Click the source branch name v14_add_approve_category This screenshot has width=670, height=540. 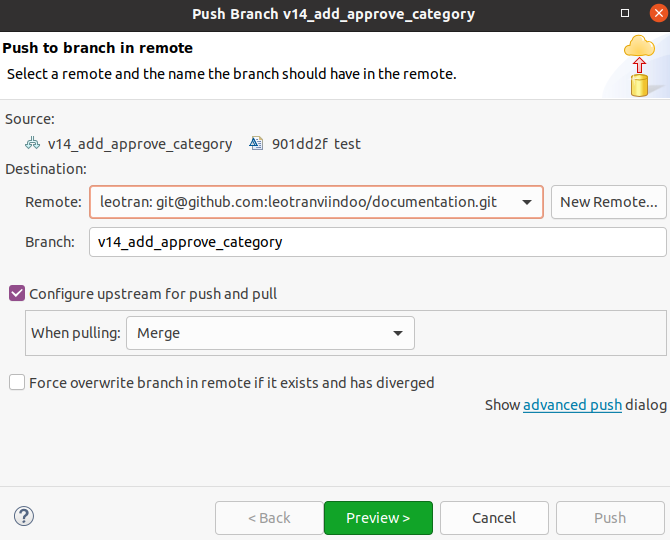[140, 144]
